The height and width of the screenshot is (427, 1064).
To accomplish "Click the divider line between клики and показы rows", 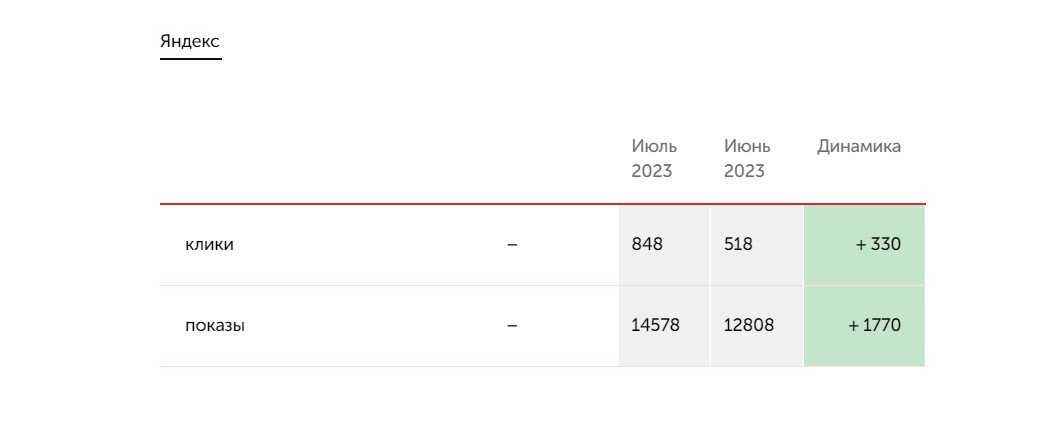I will tap(400, 285).
